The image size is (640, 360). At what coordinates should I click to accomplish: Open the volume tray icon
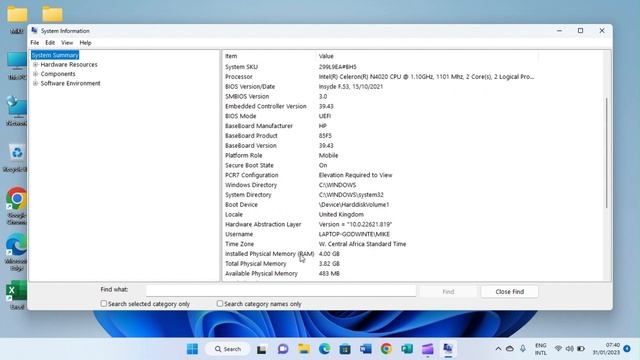coord(569,349)
